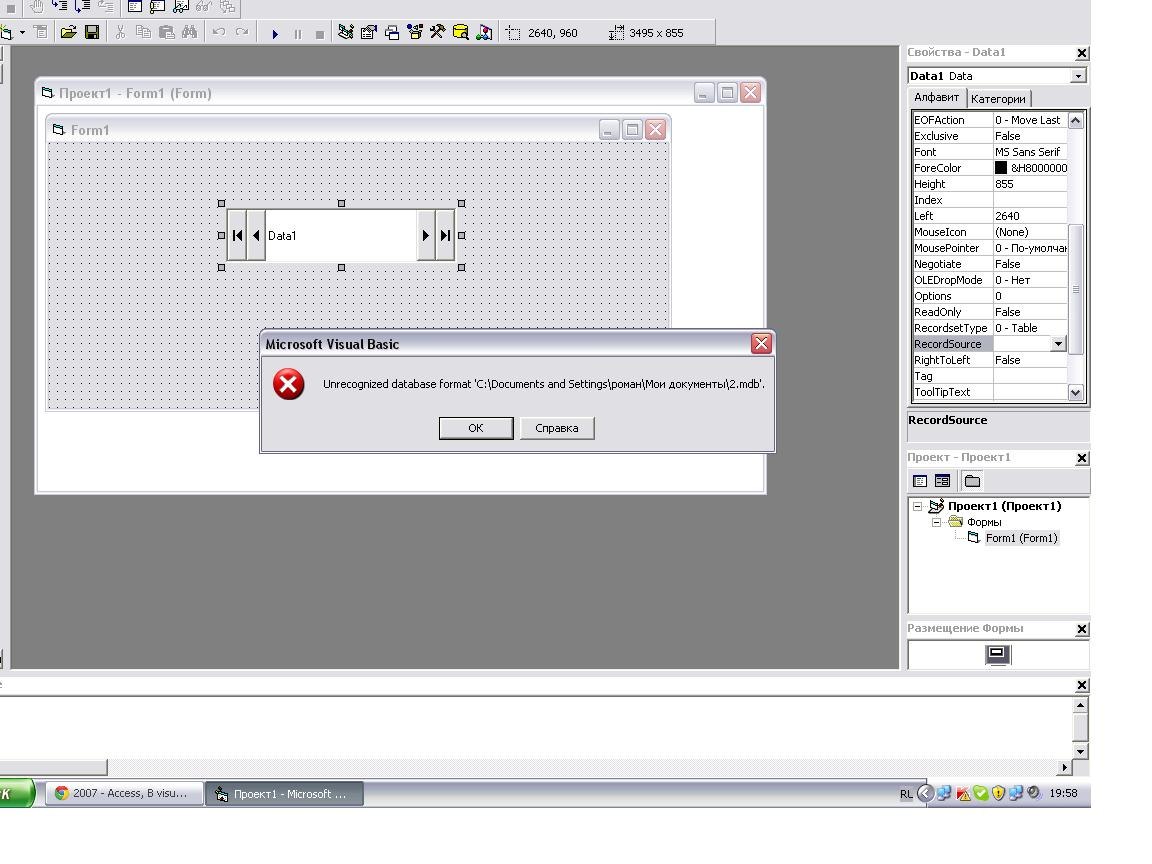Click the Undo arrow icon
Image resolution: width=1152 pixels, height=864 pixels.
[x=219, y=32]
